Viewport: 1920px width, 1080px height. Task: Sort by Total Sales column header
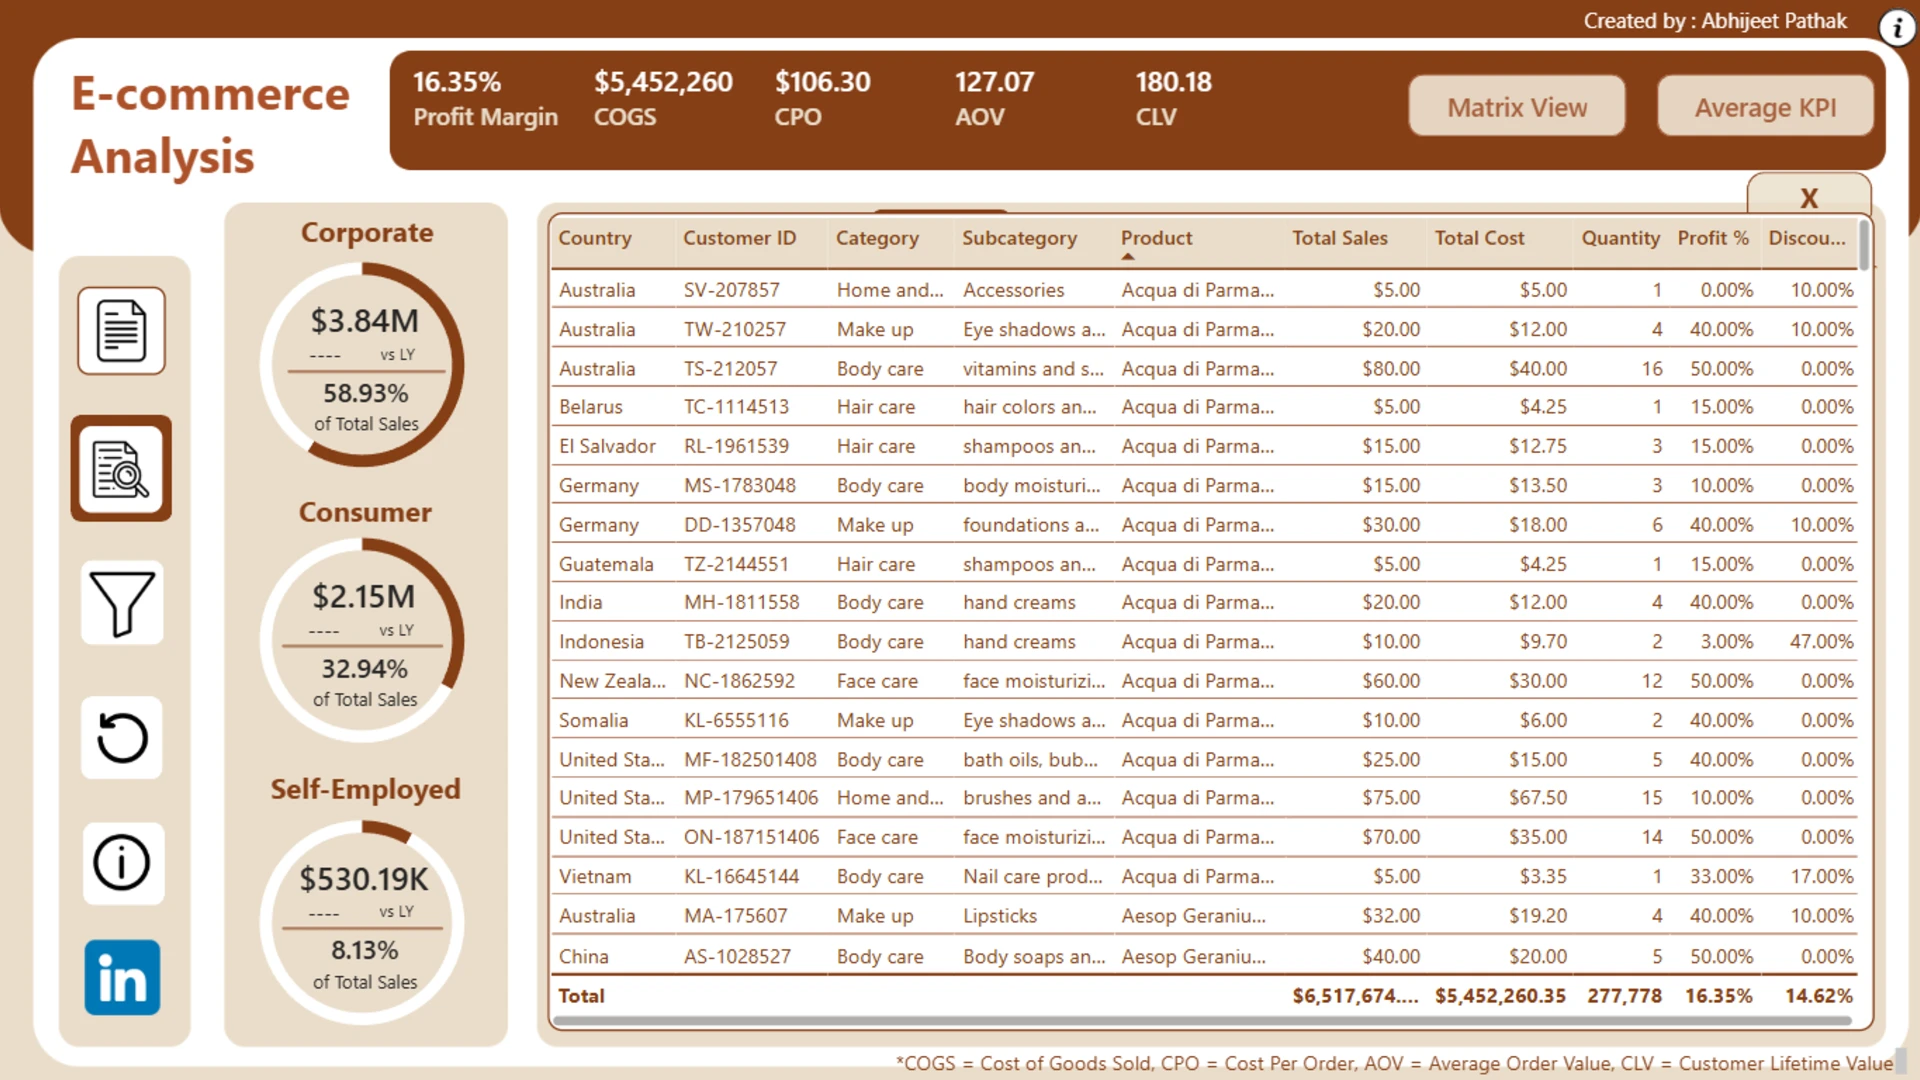point(1340,238)
